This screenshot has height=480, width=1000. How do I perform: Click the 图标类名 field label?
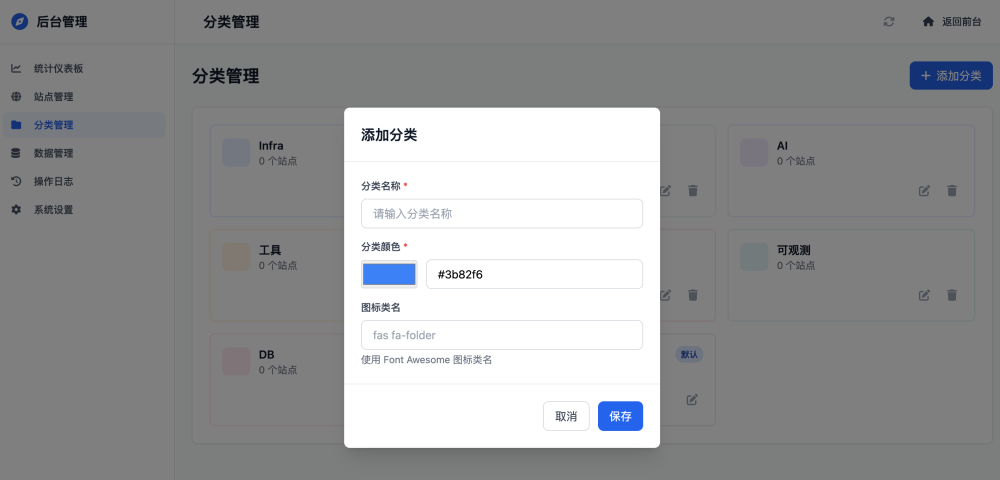381,307
